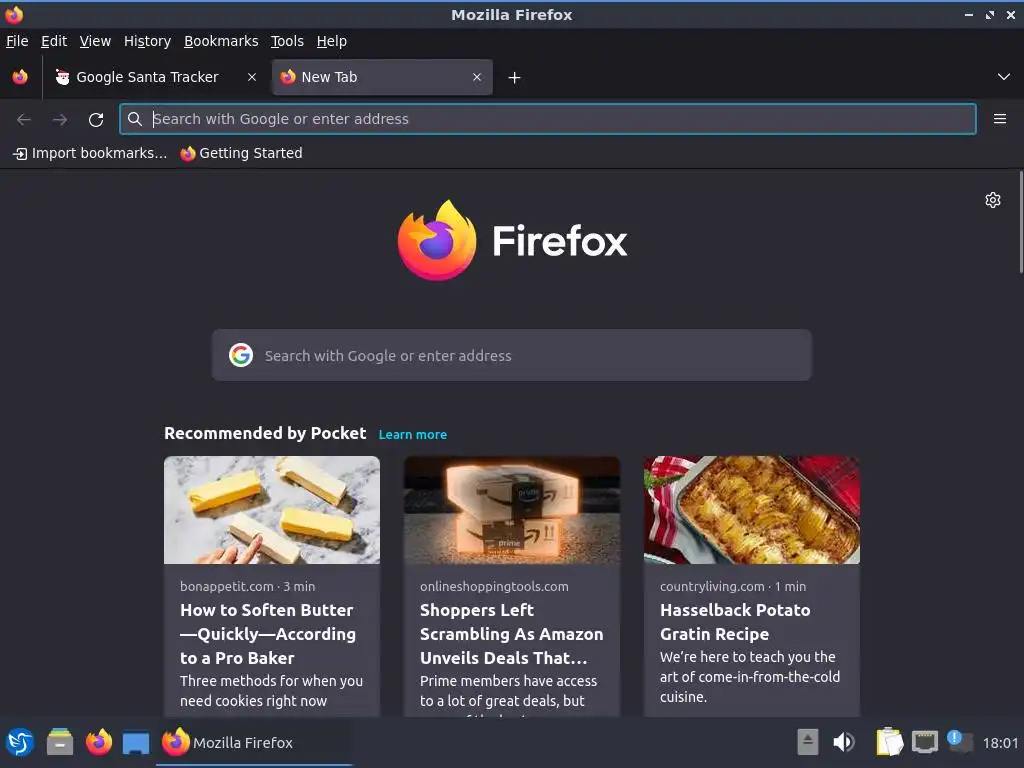Screen dimensions: 1024x768
Task: Click the page vertical scrollbar
Action: click(x=1020, y=222)
